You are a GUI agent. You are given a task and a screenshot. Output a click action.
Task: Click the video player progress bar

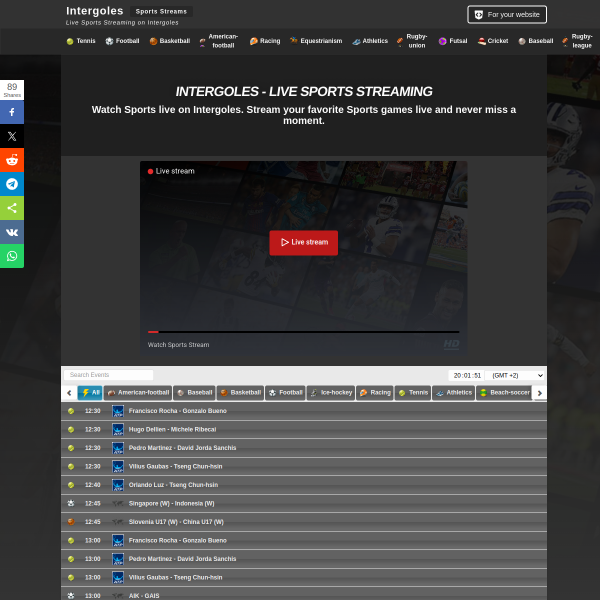[303, 332]
